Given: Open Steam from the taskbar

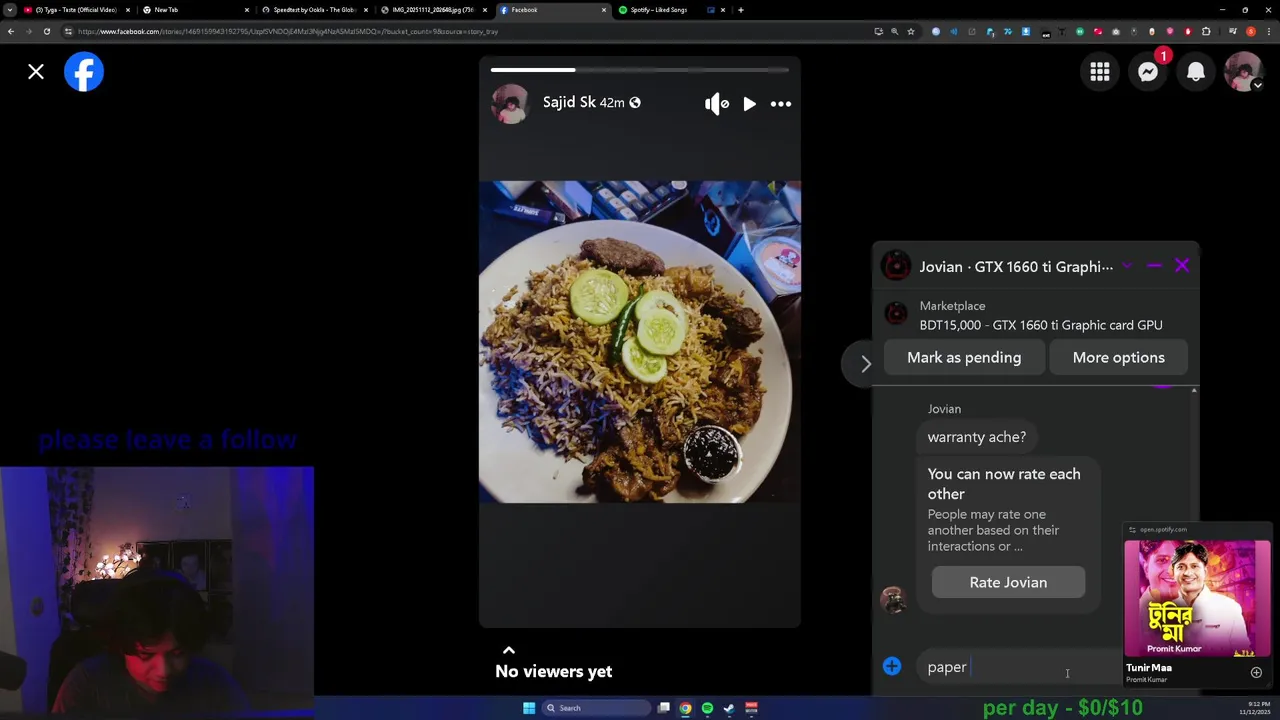Looking at the screenshot, I should pos(729,708).
